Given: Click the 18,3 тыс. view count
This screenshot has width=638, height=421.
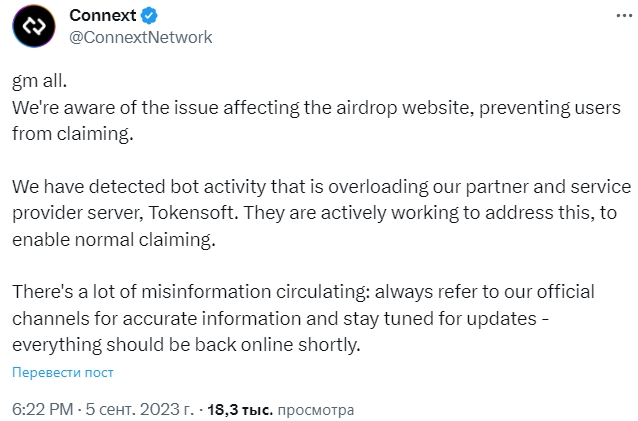Looking at the screenshot, I should point(238,410).
